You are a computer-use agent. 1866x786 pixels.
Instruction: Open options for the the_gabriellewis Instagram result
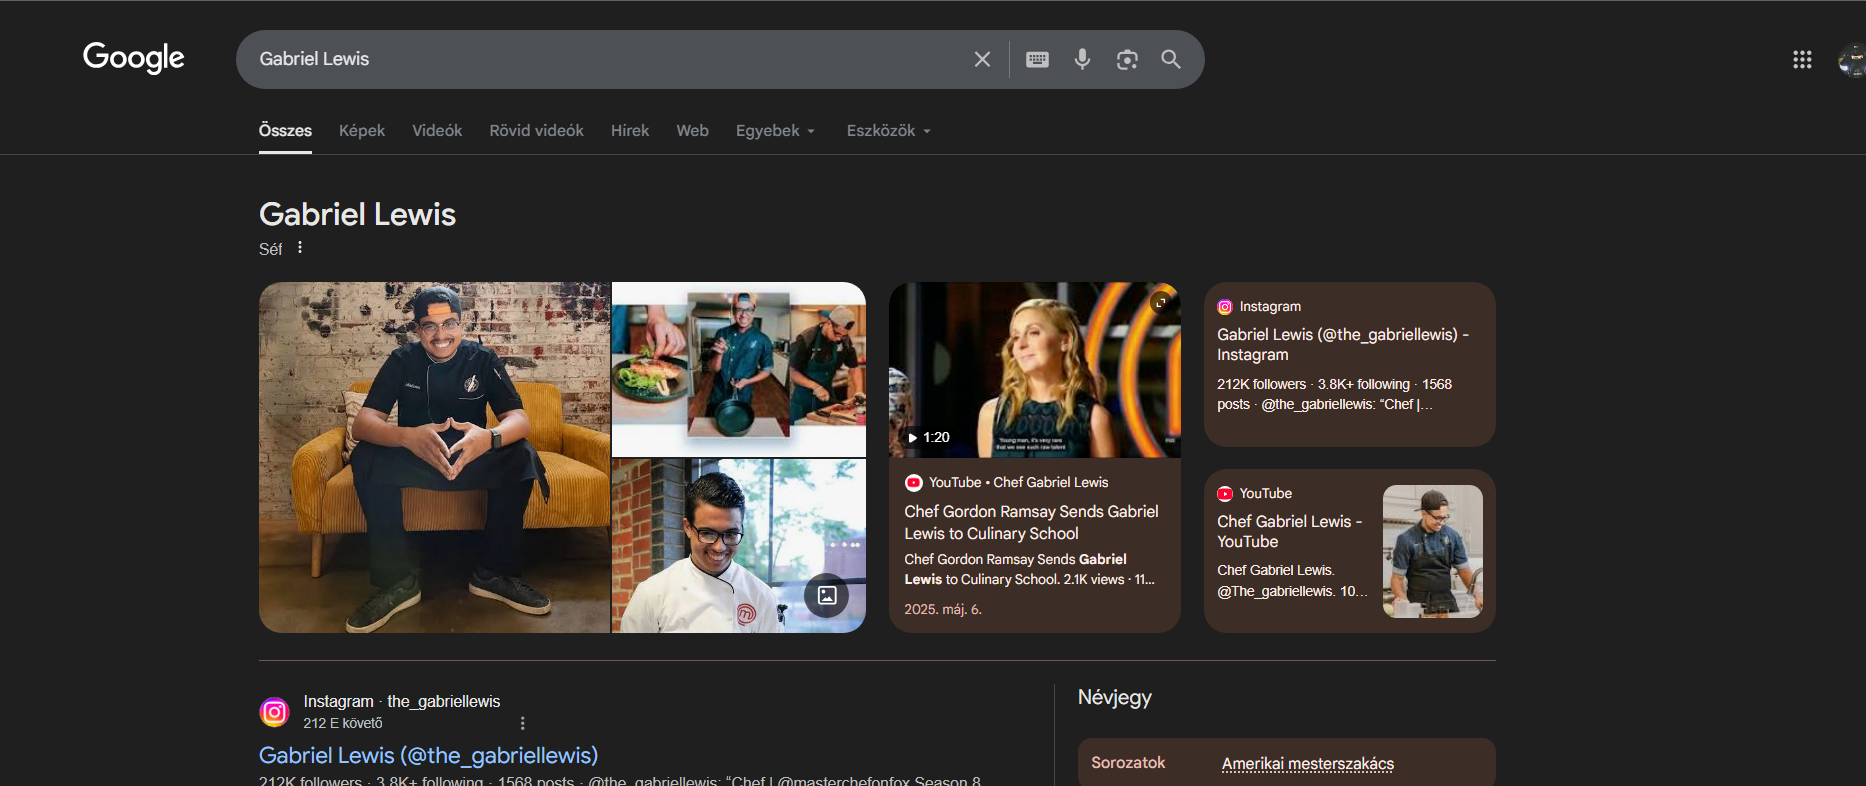(x=522, y=723)
